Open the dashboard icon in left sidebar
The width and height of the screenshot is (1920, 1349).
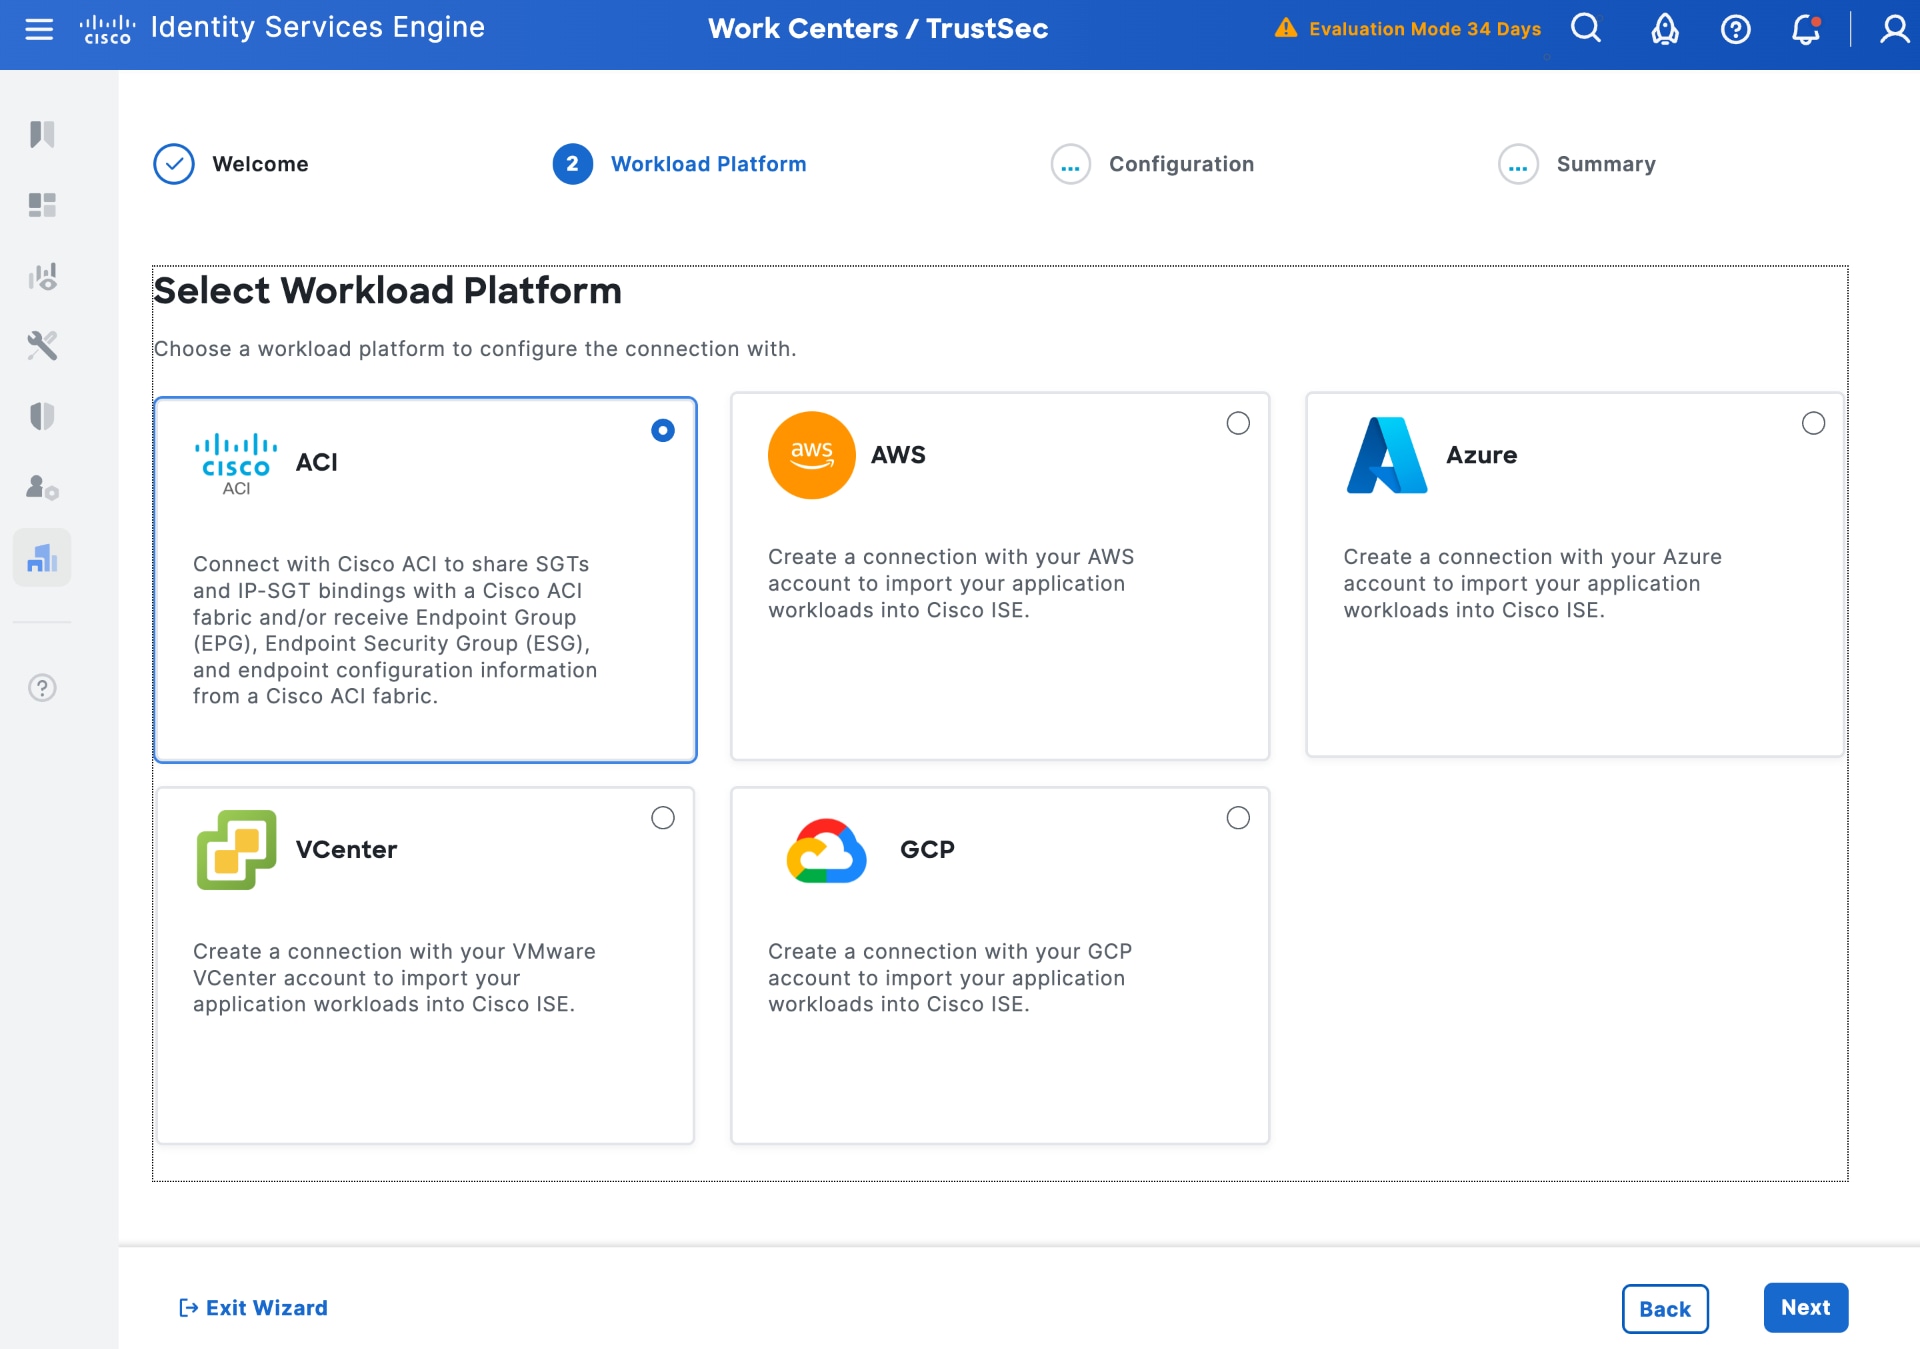click(x=42, y=205)
